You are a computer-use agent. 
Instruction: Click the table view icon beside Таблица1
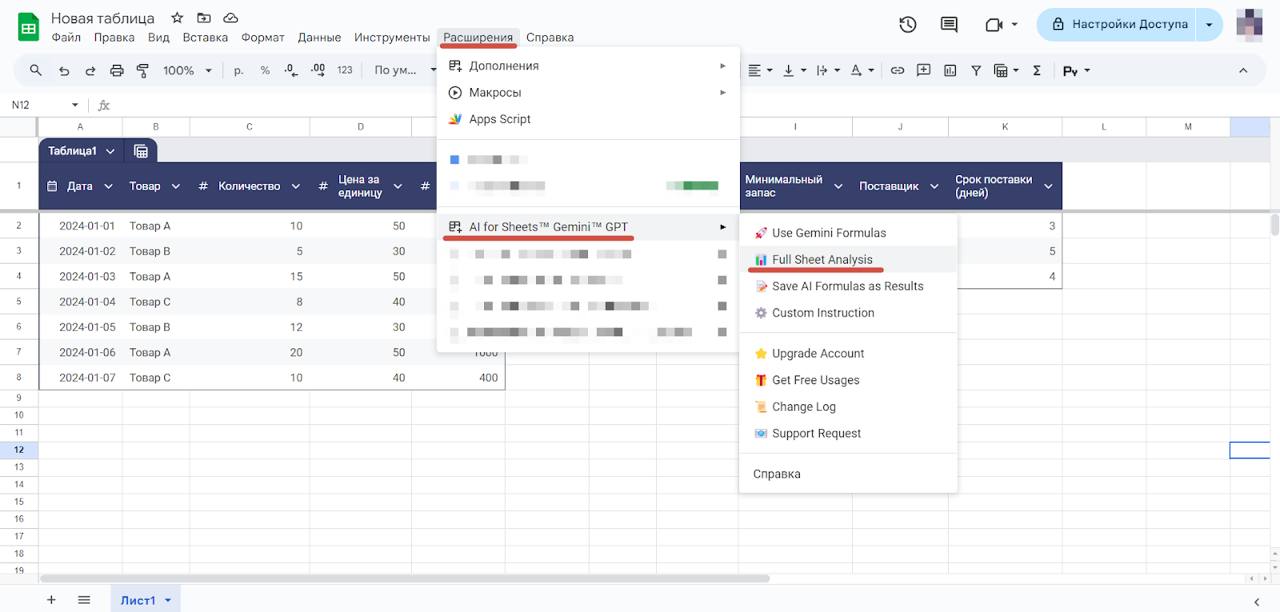(x=141, y=151)
